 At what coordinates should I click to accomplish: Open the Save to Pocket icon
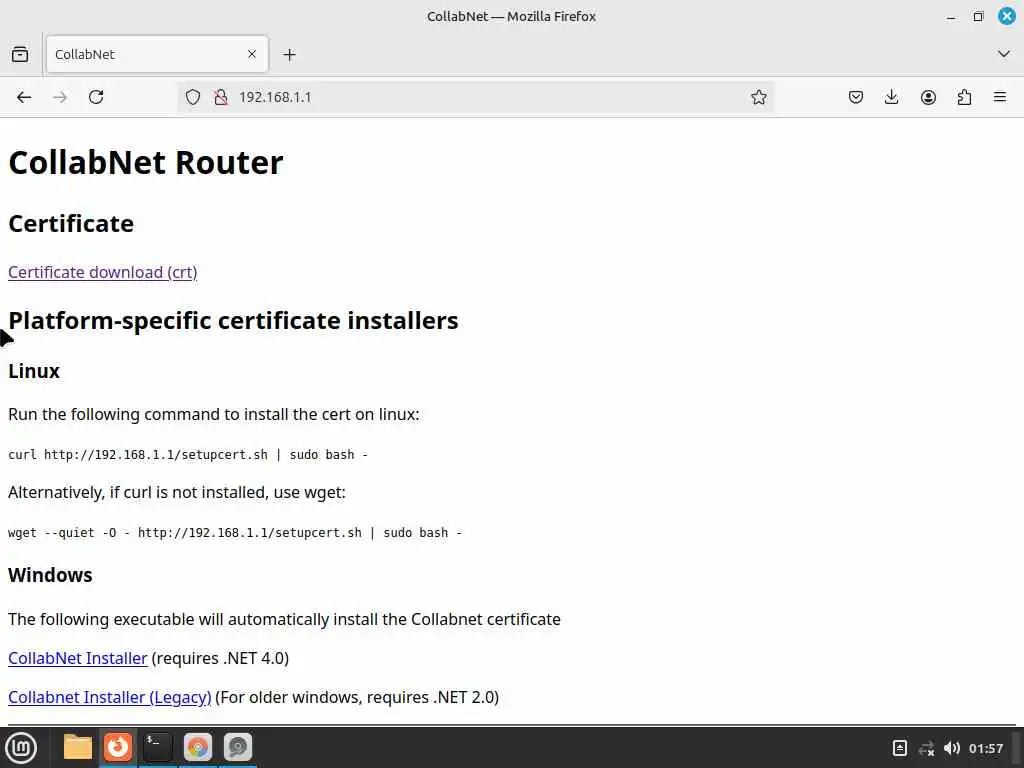tap(856, 97)
